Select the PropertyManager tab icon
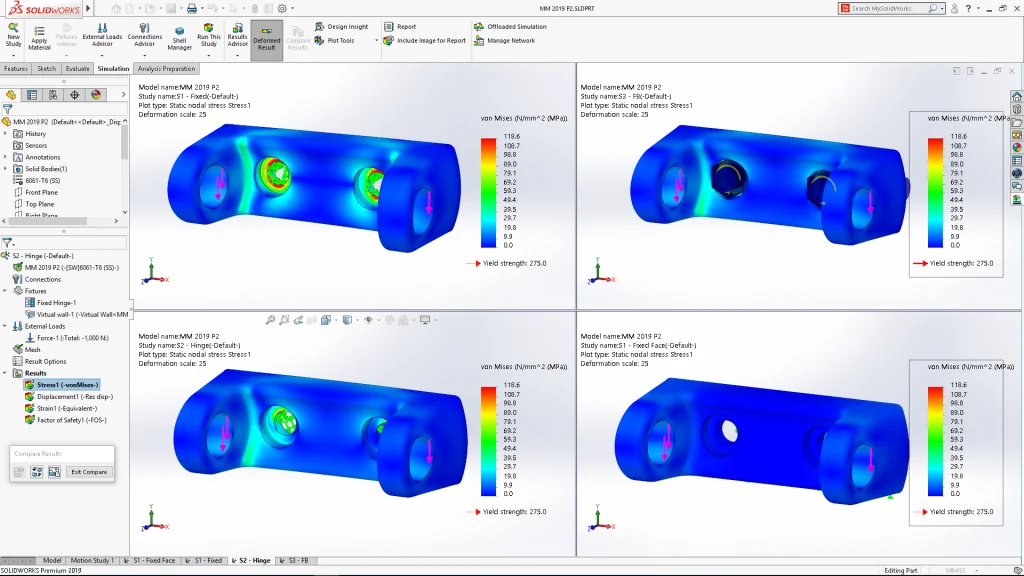The width and height of the screenshot is (1024, 576). pyautogui.click(x=32, y=95)
